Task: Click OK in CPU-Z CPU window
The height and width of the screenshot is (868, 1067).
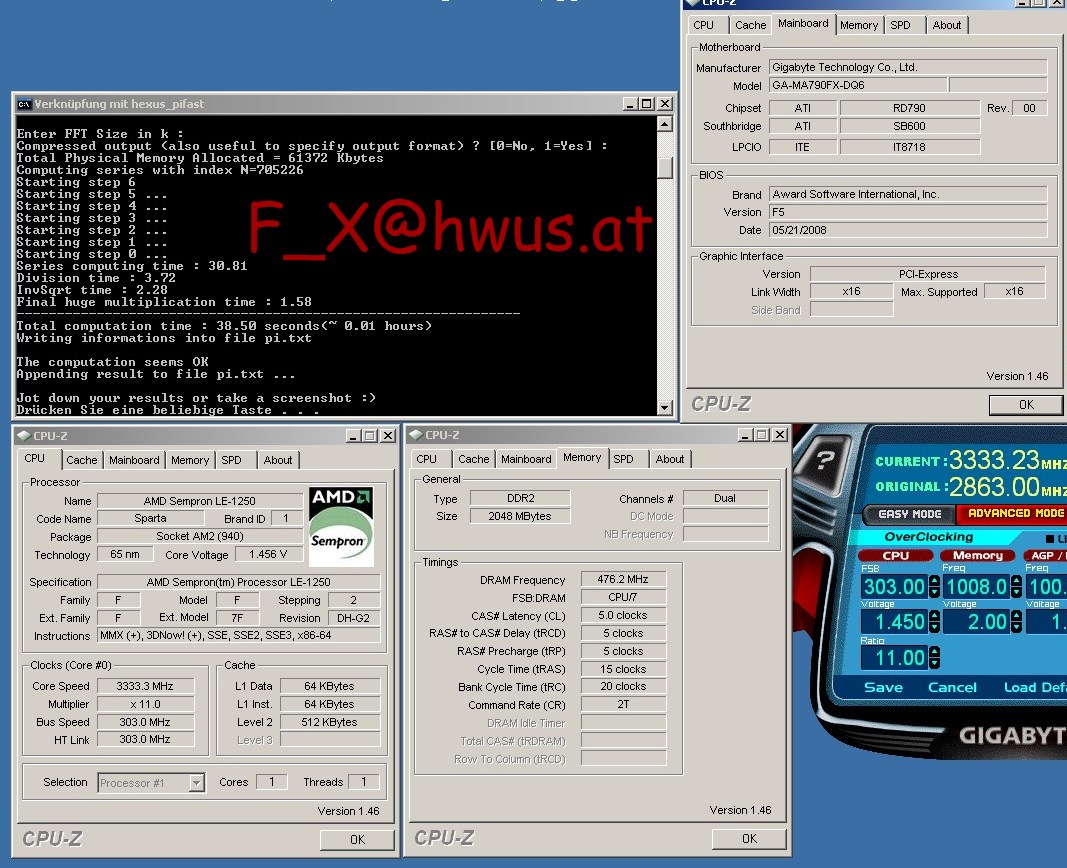Action: tap(357, 839)
